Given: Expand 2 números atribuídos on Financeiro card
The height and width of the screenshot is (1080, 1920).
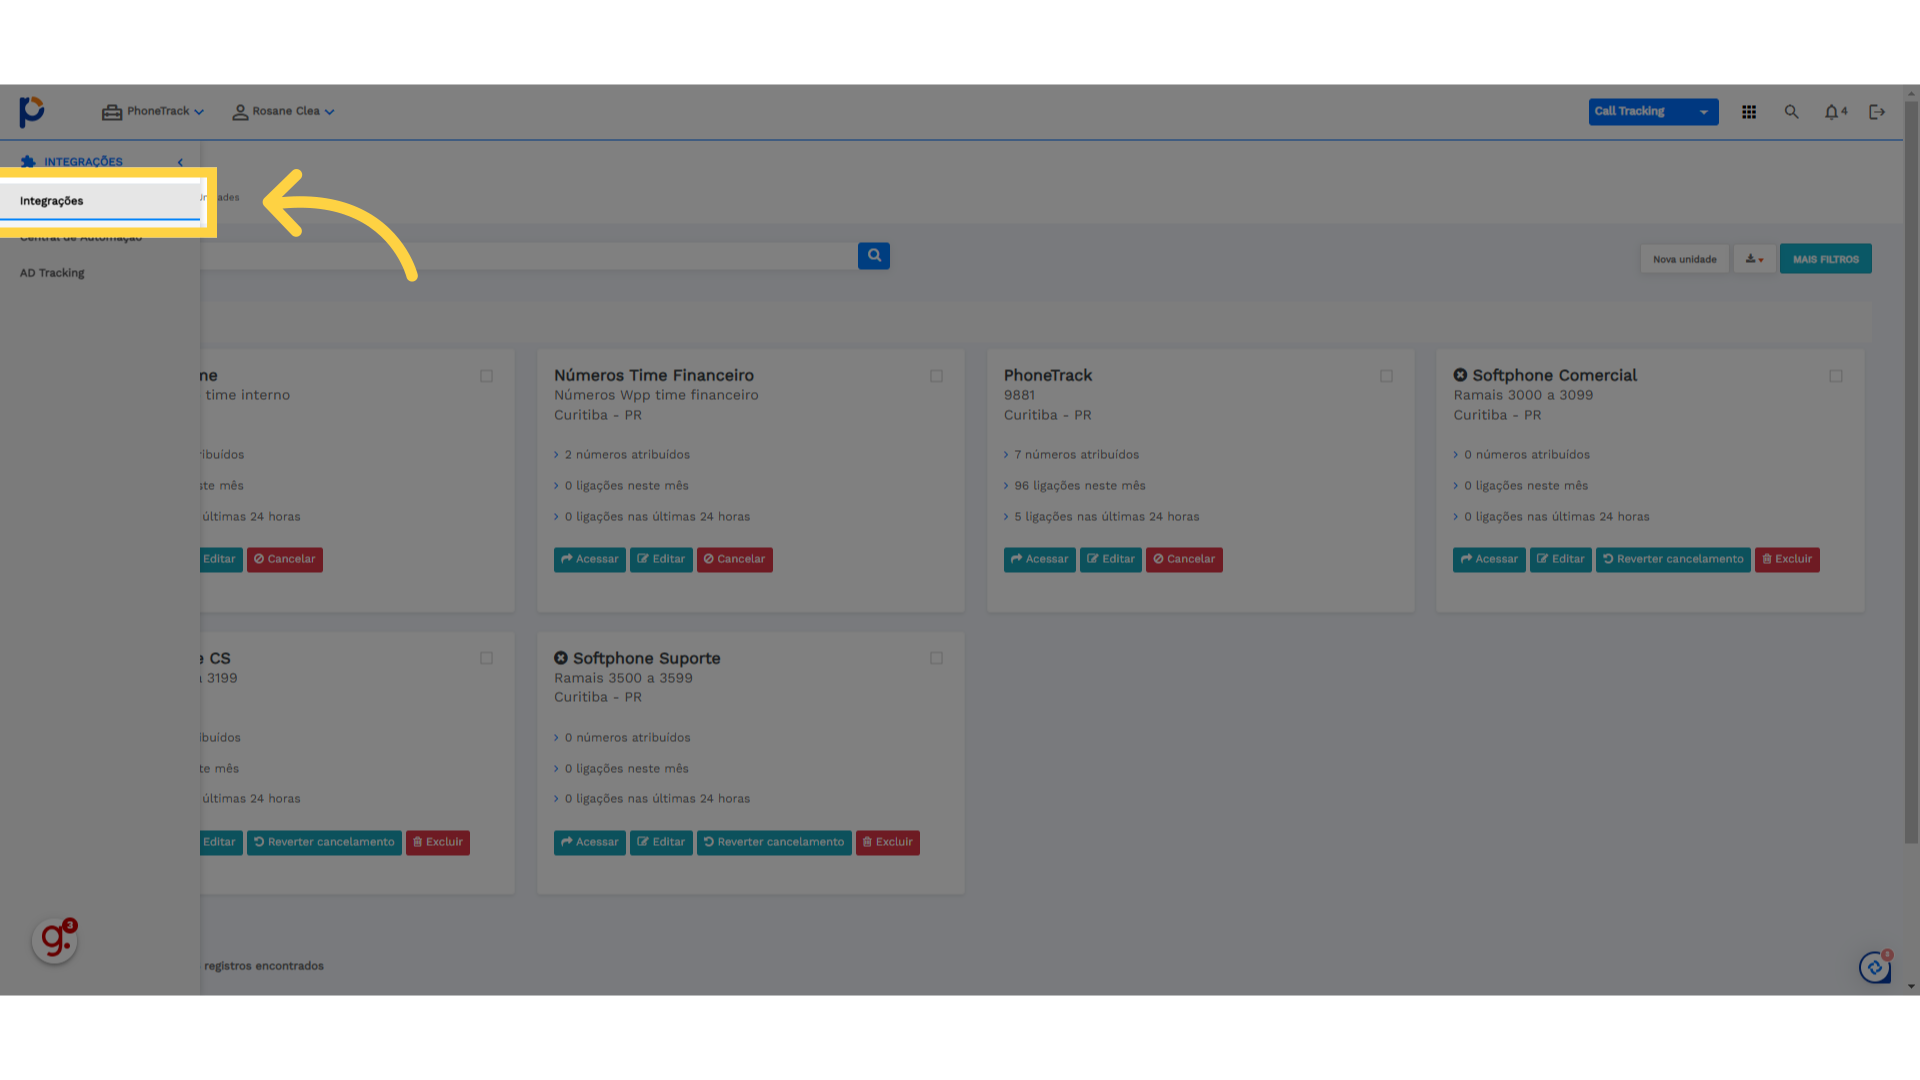Looking at the screenshot, I should [622, 455].
